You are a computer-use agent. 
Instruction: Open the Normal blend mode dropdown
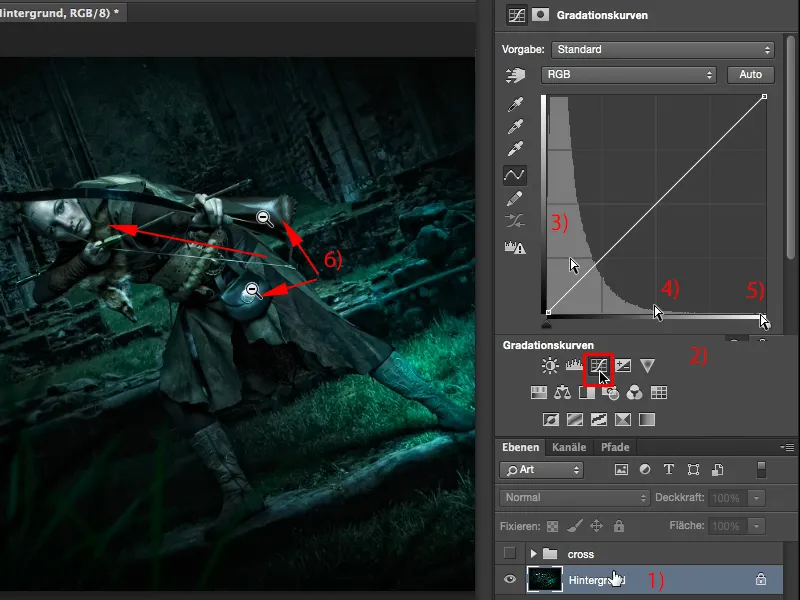(x=574, y=497)
